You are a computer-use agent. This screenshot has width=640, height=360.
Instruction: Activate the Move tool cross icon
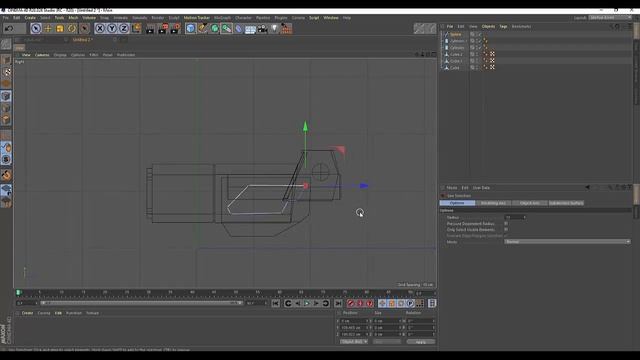coord(48,28)
